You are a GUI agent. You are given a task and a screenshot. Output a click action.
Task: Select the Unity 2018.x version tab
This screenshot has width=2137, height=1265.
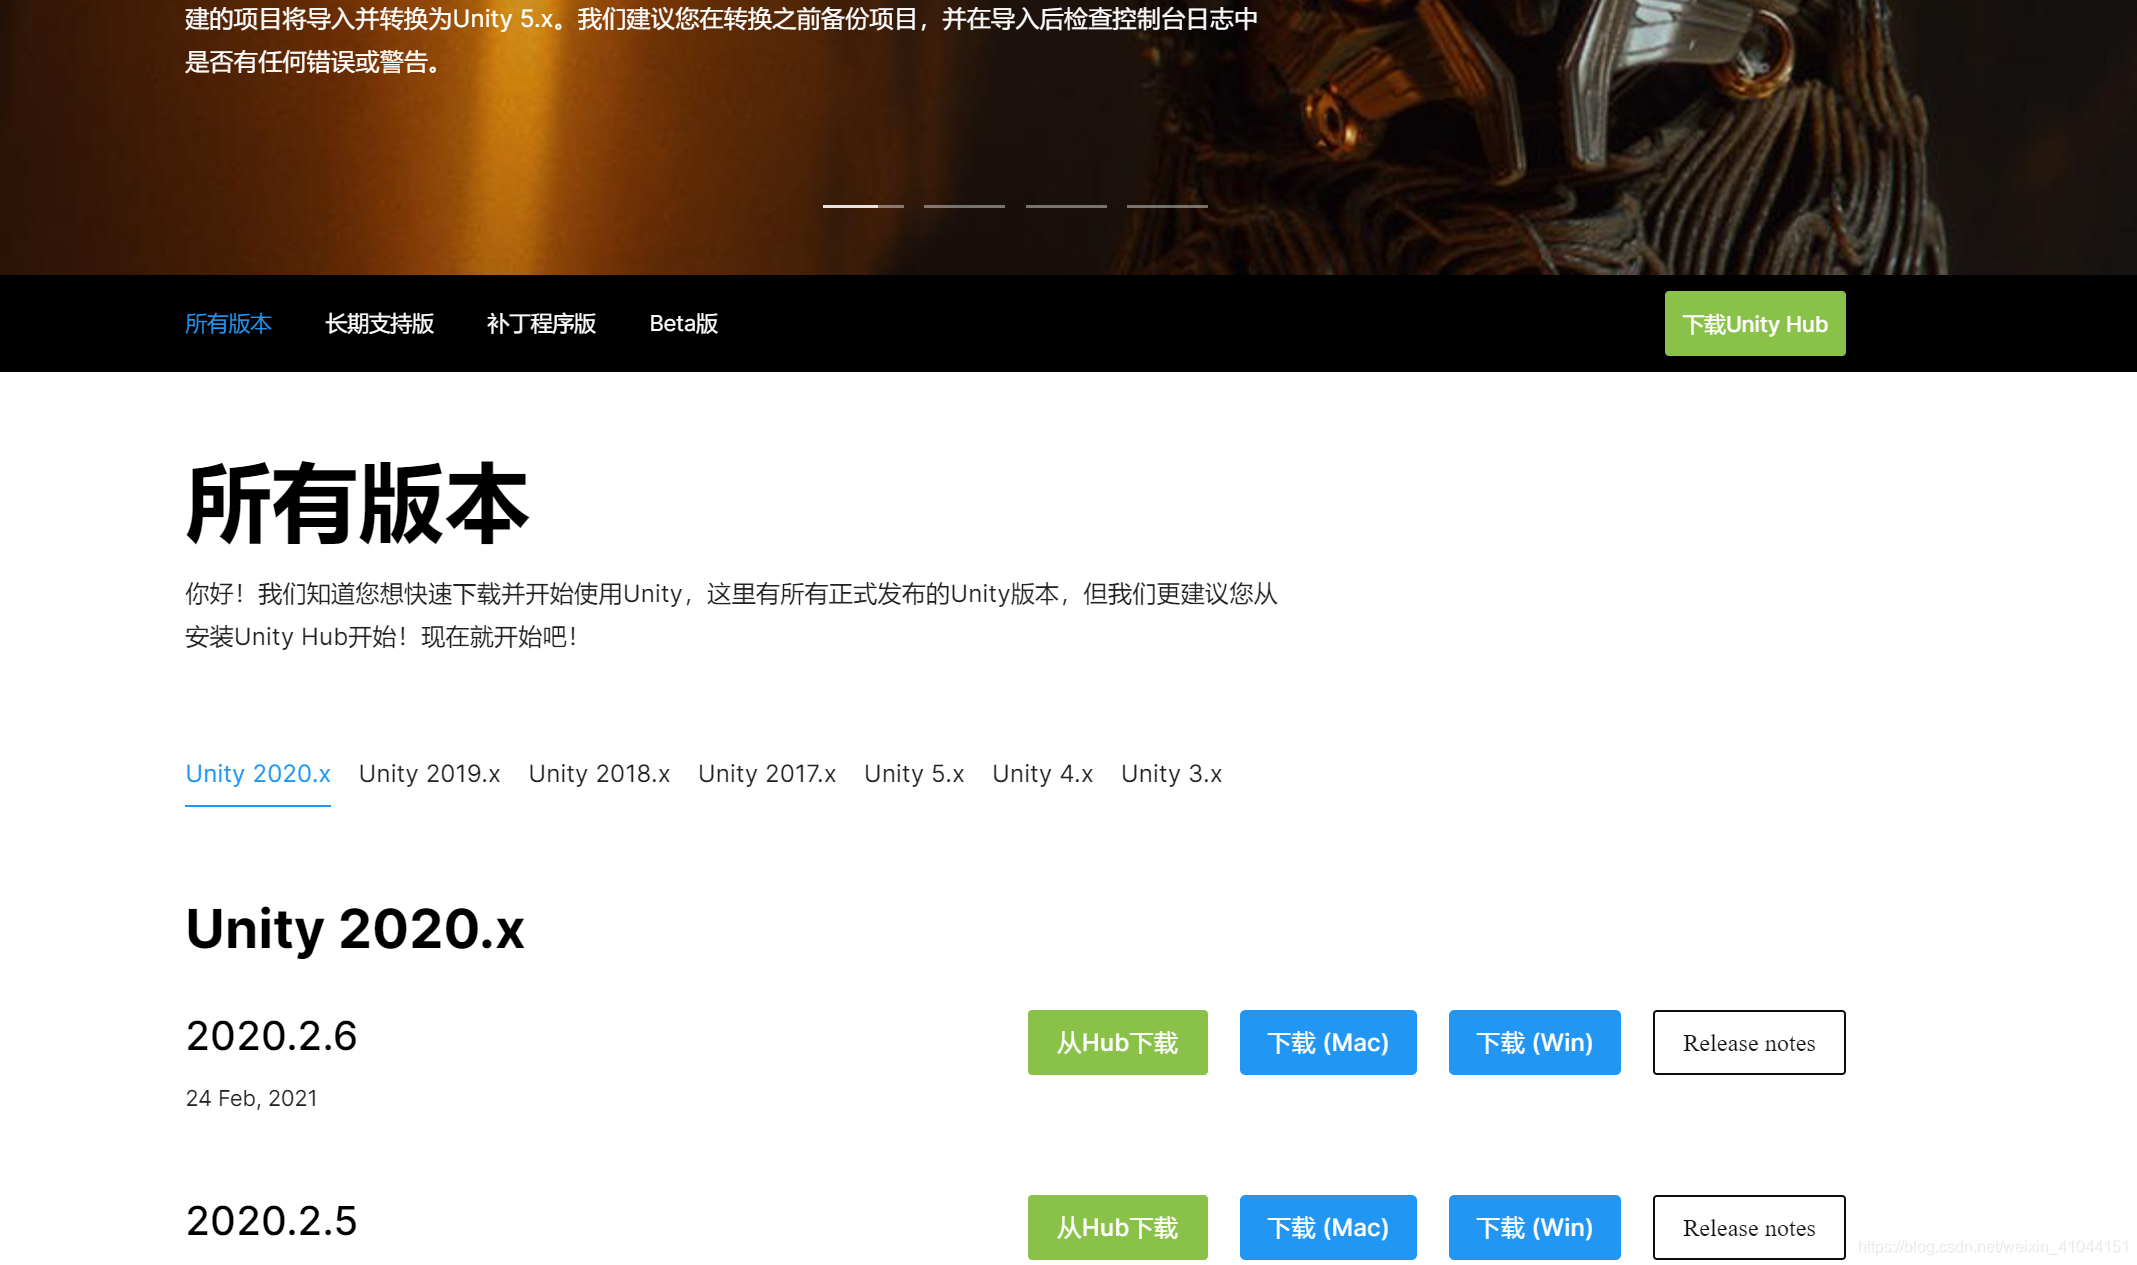click(x=599, y=774)
